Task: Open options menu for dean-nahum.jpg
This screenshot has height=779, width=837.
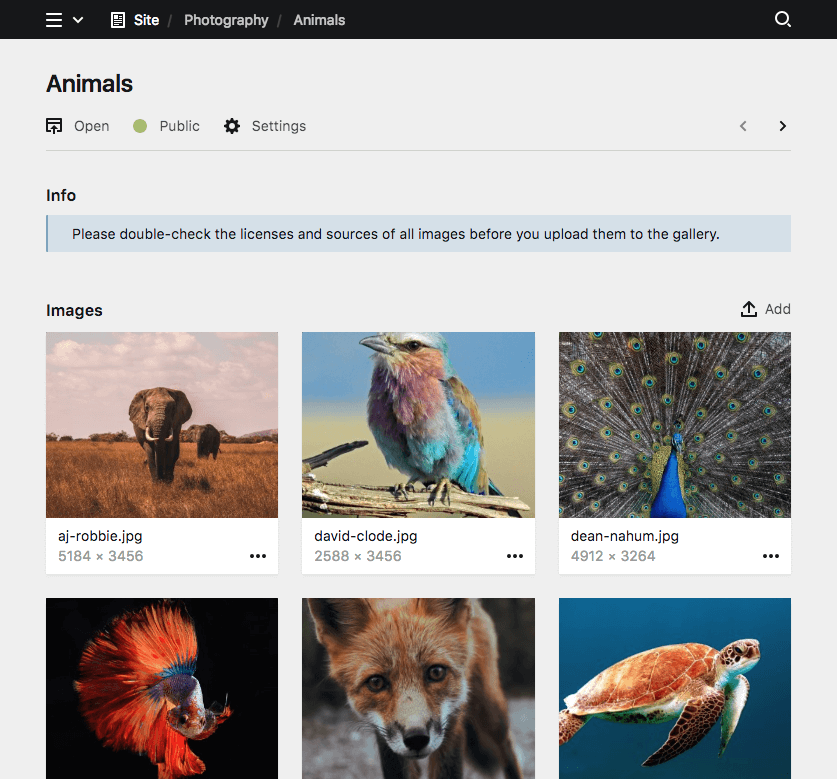Action: pos(771,556)
